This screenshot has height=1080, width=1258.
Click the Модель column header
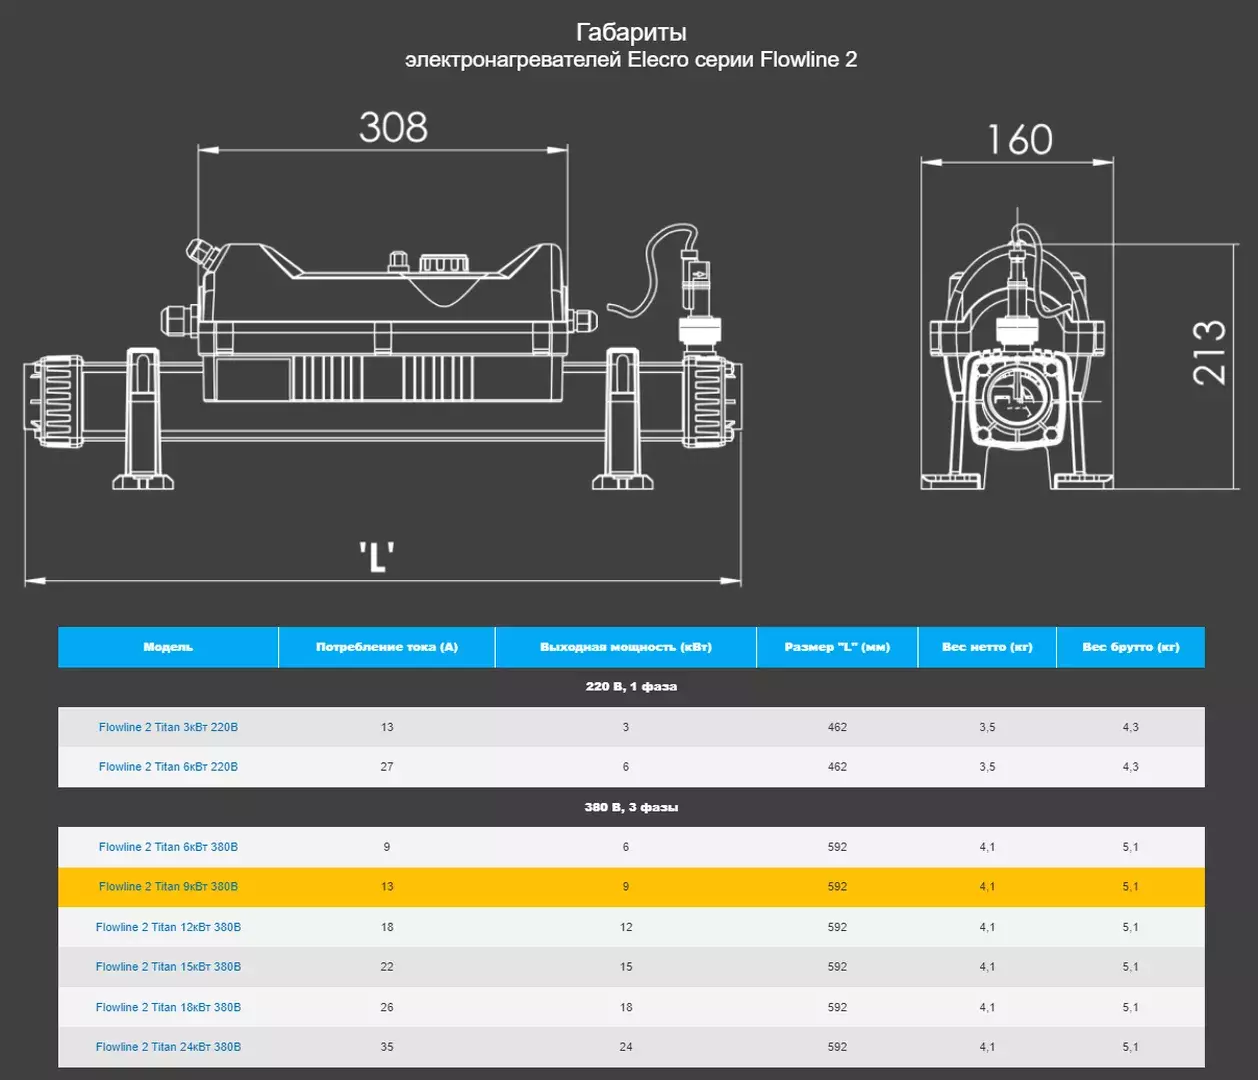coord(168,647)
